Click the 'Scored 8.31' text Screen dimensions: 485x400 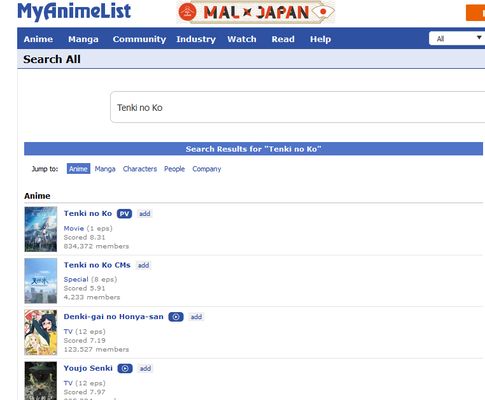click(84, 237)
